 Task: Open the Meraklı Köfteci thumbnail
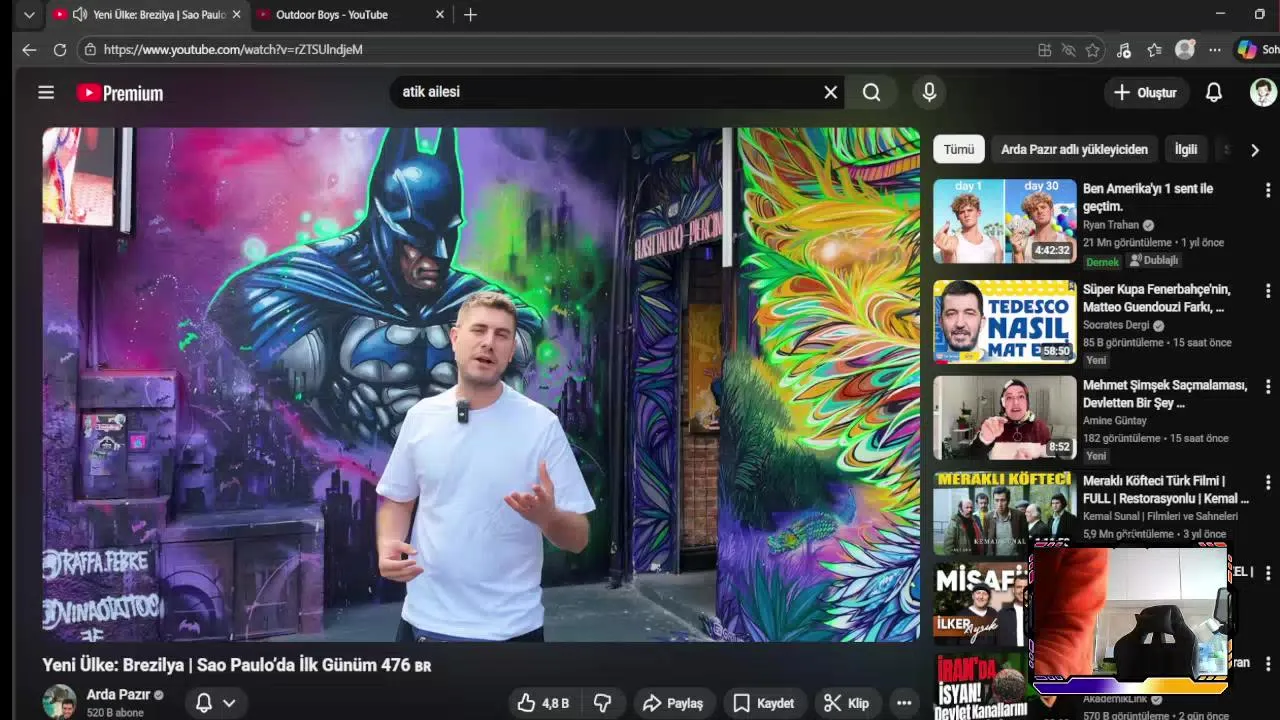tap(1005, 513)
